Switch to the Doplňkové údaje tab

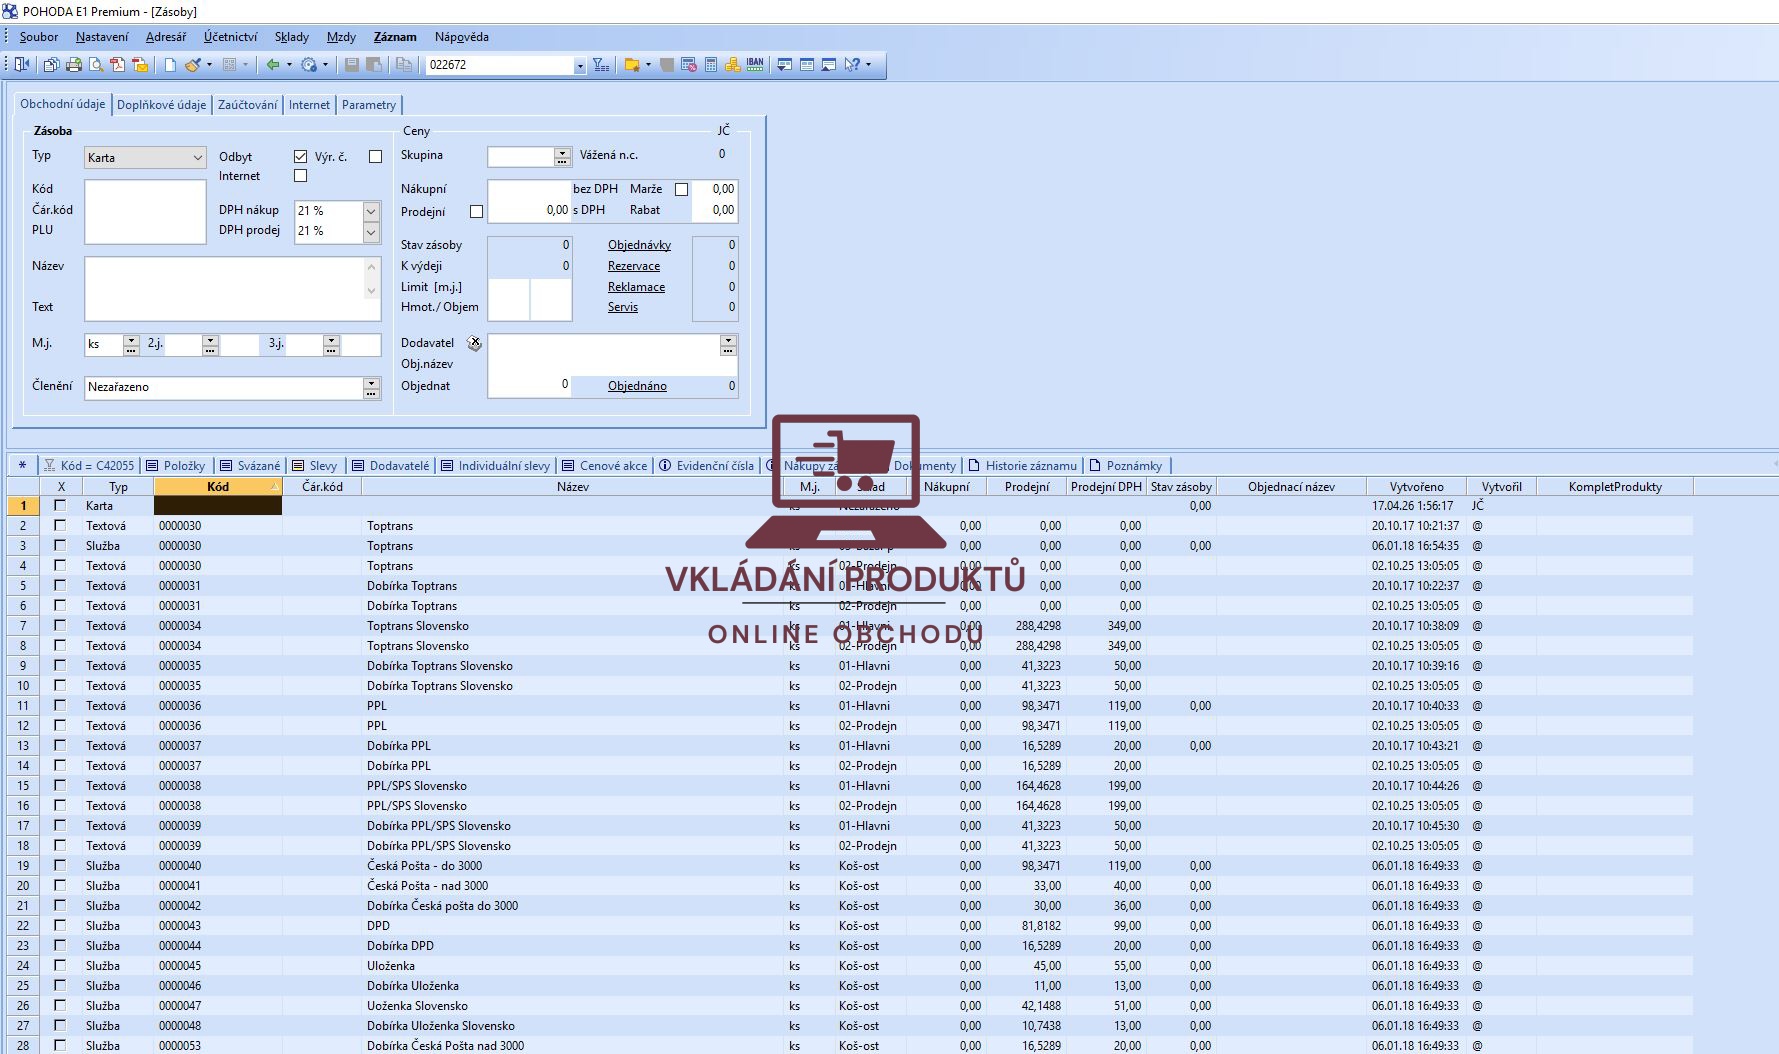[x=161, y=105]
